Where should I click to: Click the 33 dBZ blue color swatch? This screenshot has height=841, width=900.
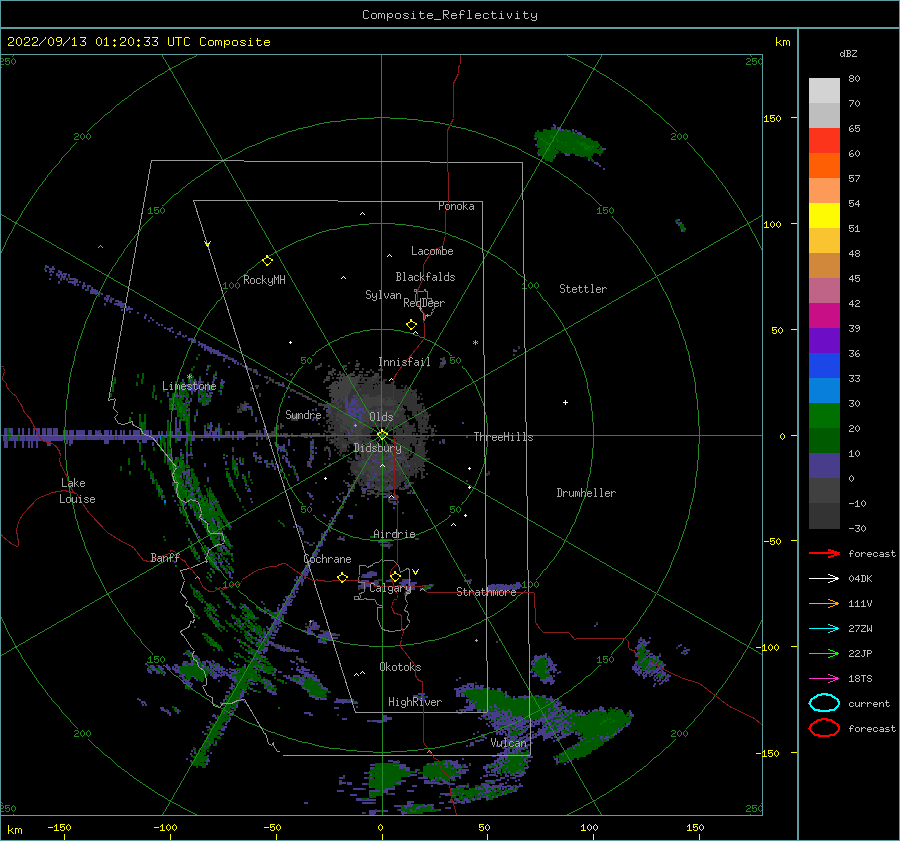point(824,366)
